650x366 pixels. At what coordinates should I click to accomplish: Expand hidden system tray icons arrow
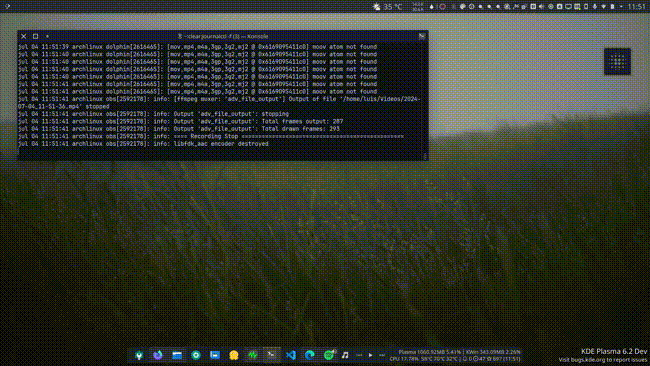pyautogui.click(x=621, y=7)
